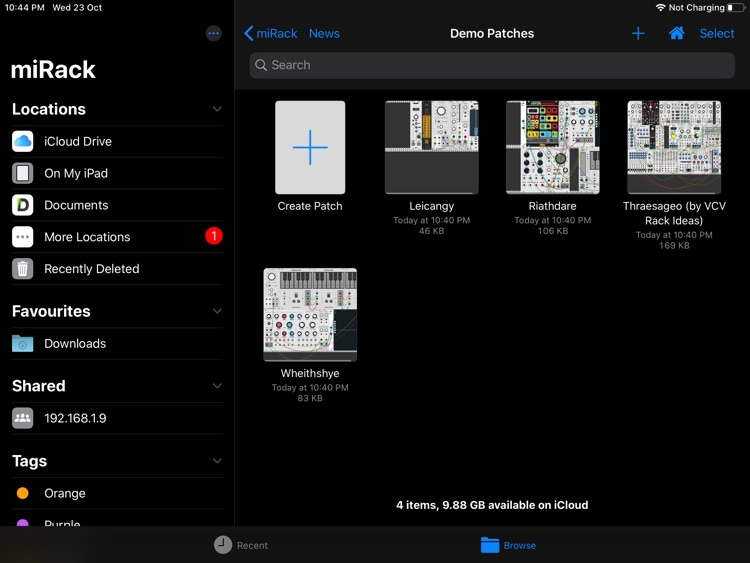
Task: Click the 169 KB file size text
Action: [x=674, y=245]
